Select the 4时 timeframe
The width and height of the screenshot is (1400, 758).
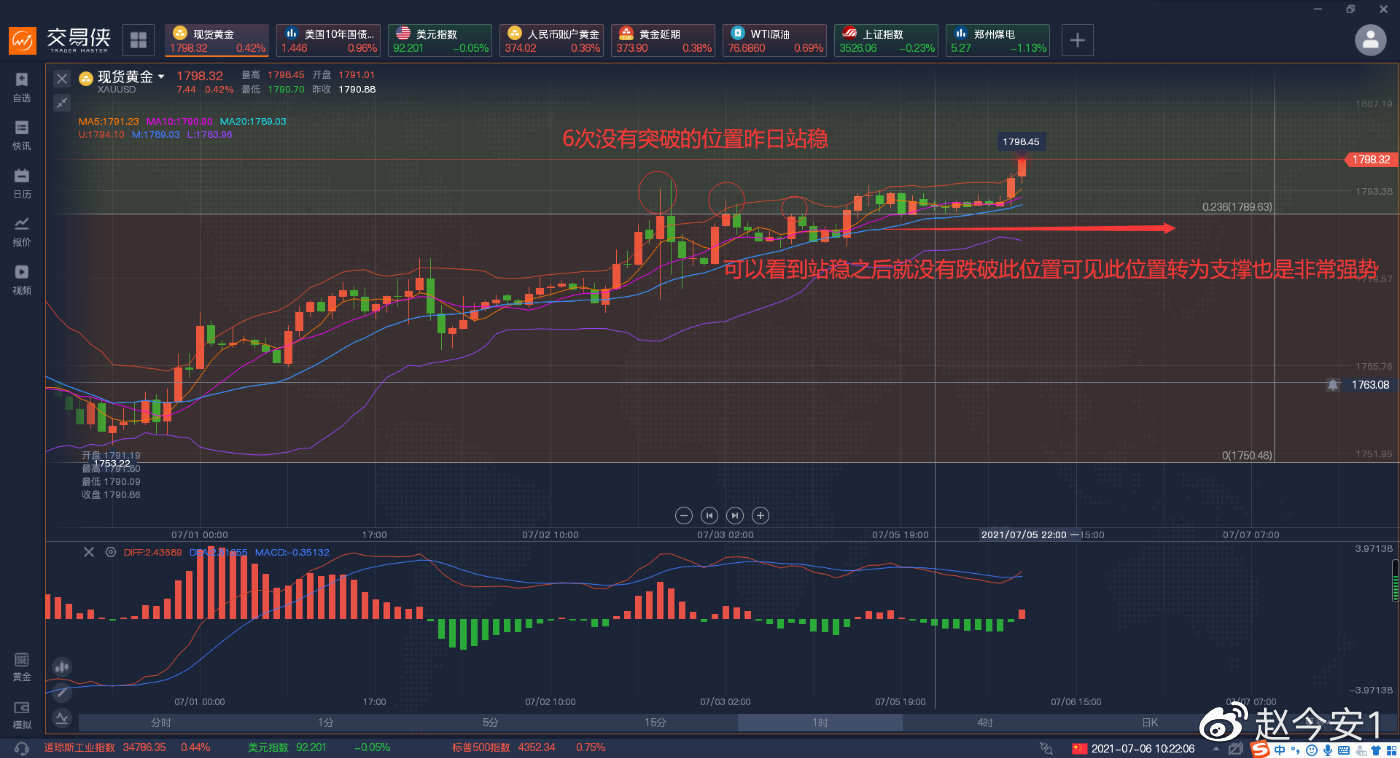tap(985, 722)
